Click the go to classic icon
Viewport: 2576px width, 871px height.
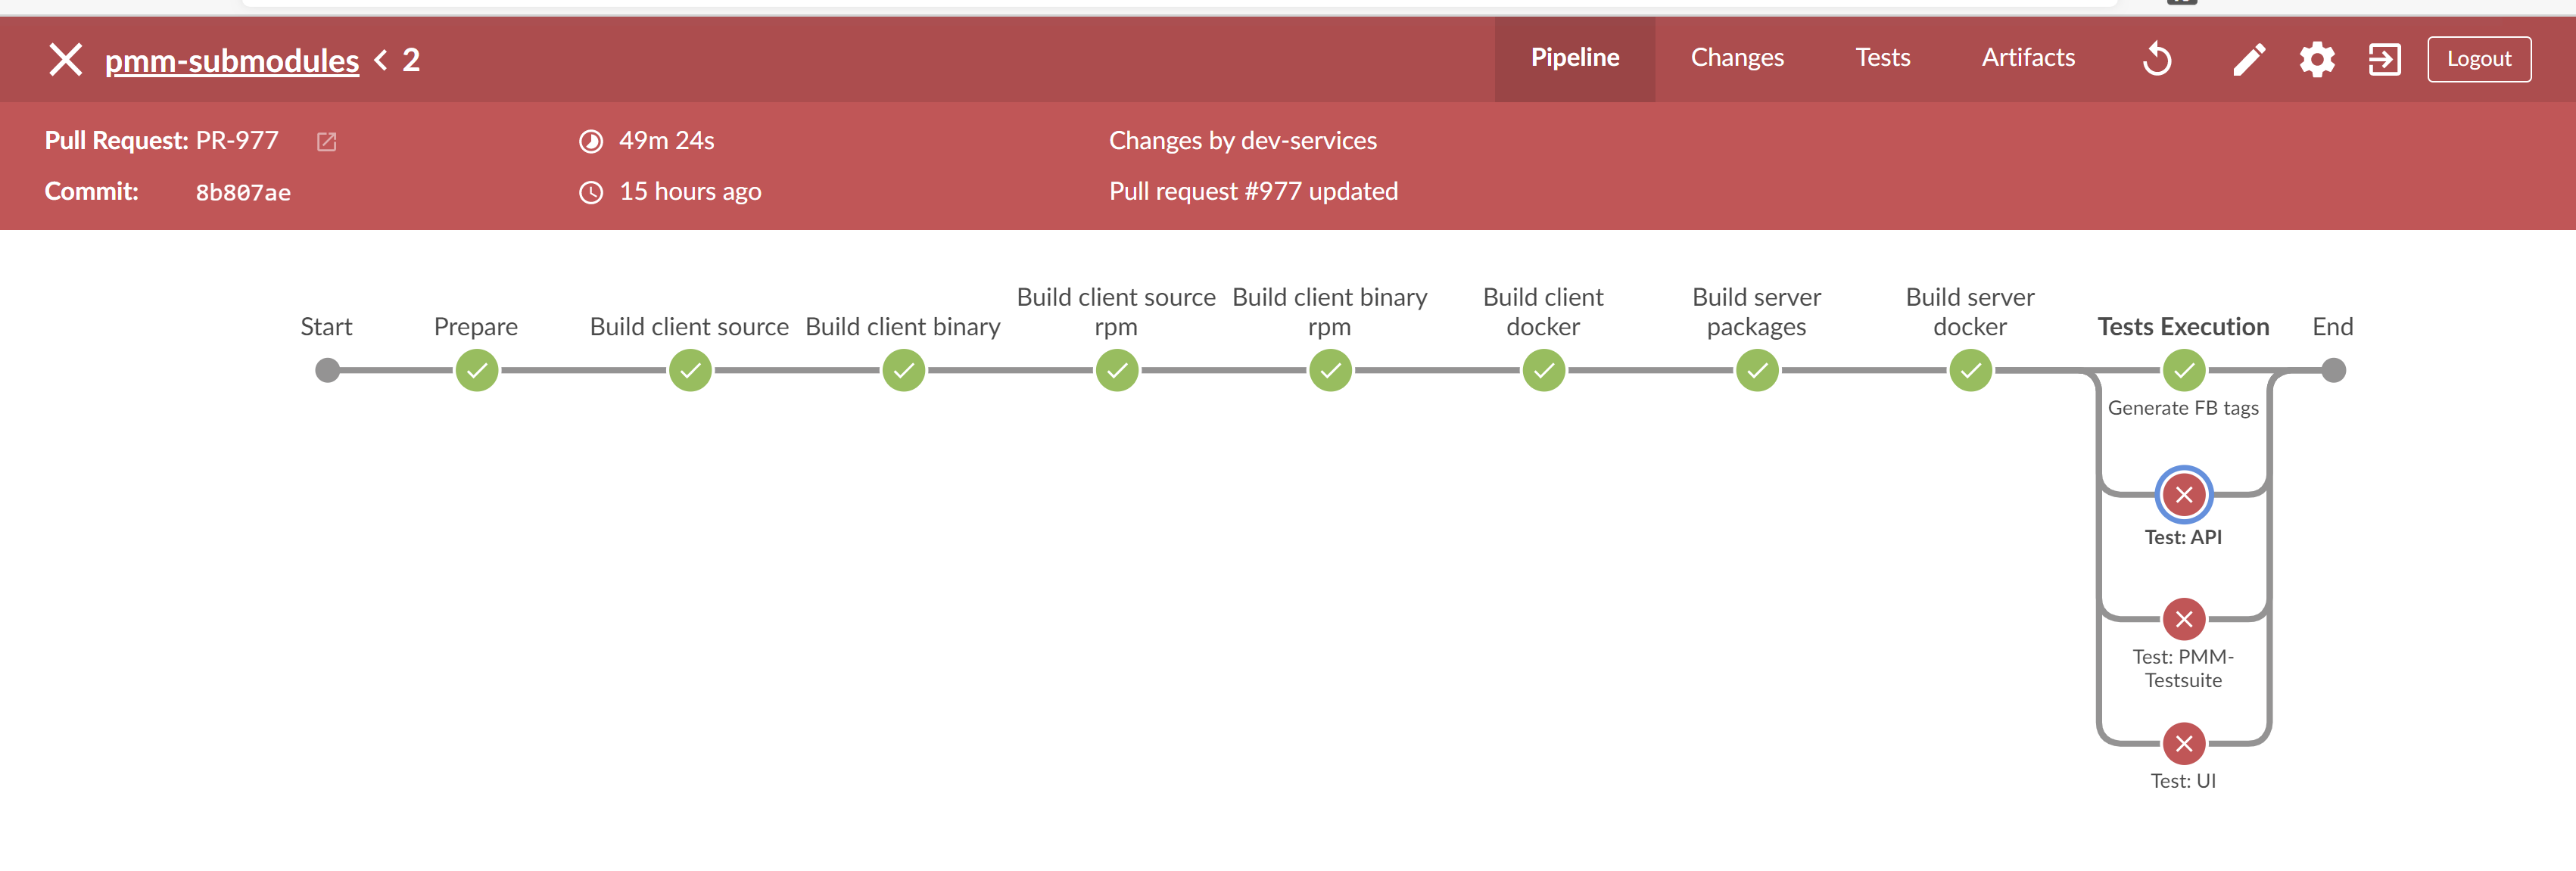coord(2384,59)
